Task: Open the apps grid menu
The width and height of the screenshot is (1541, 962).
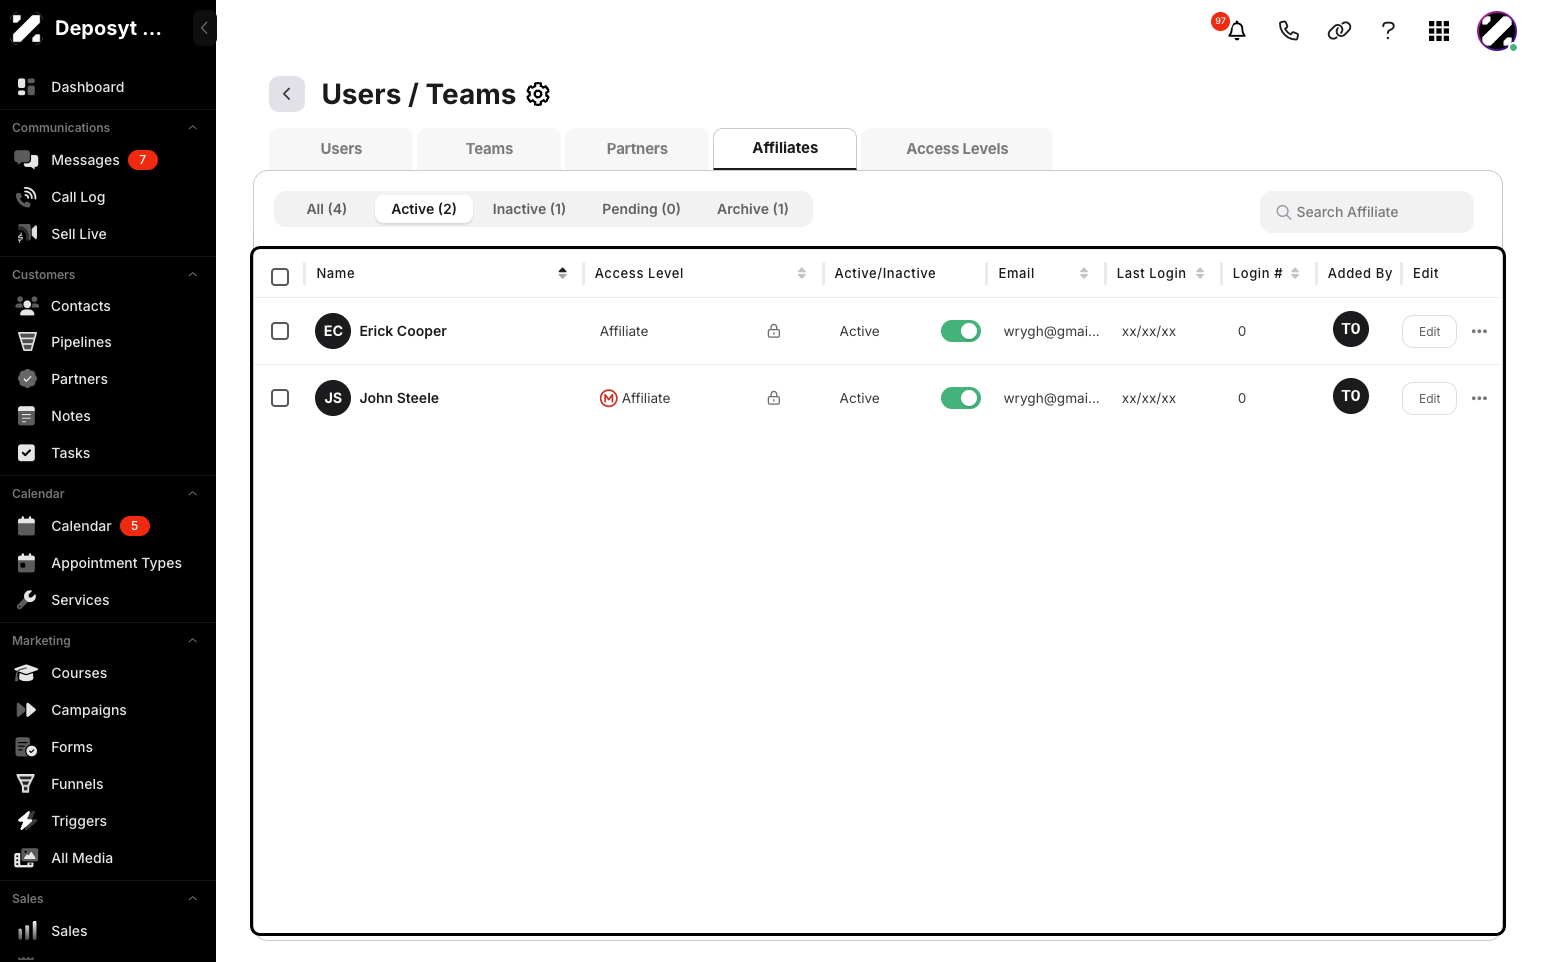Action: (1439, 31)
